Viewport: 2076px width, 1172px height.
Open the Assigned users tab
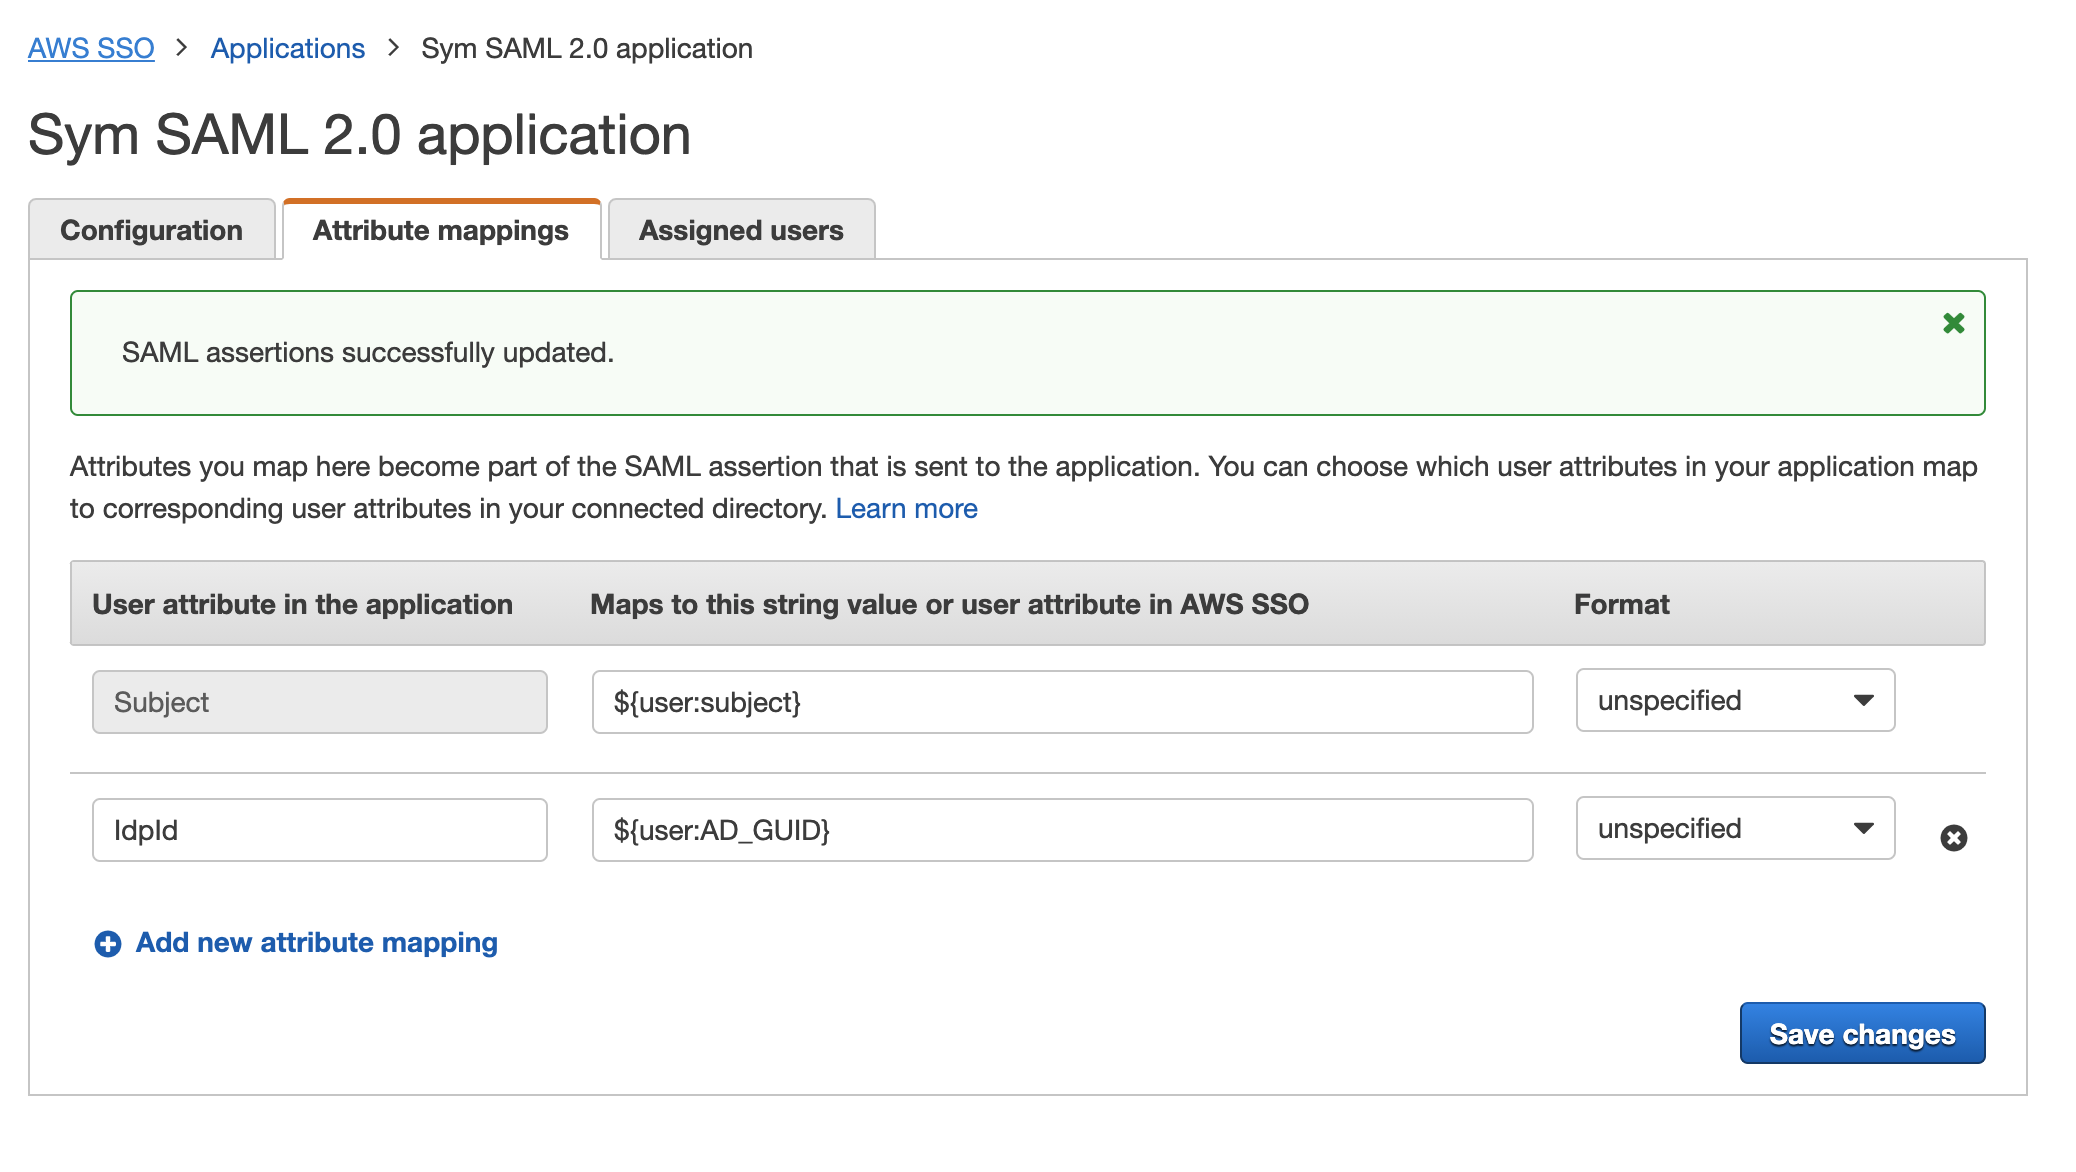pos(741,230)
